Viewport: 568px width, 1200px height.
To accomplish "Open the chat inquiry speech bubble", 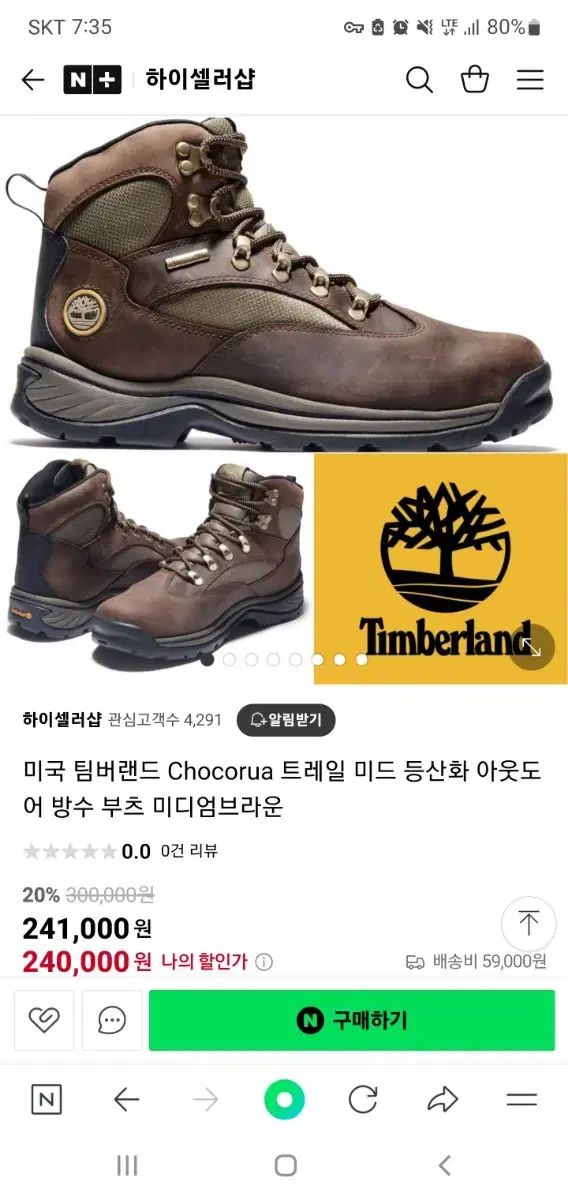I will pyautogui.click(x=112, y=1020).
